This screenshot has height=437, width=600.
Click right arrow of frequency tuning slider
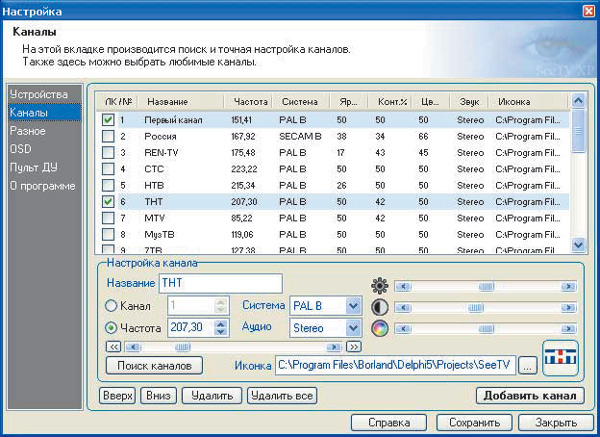[x=334, y=347]
